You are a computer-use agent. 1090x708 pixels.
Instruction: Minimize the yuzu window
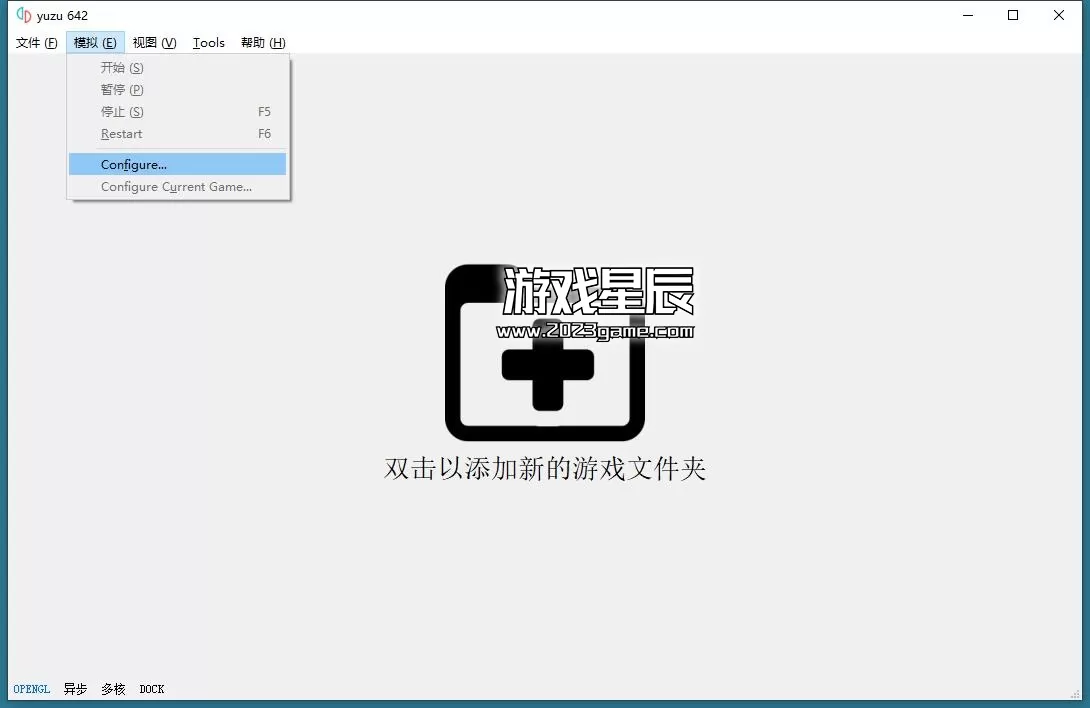click(967, 15)
